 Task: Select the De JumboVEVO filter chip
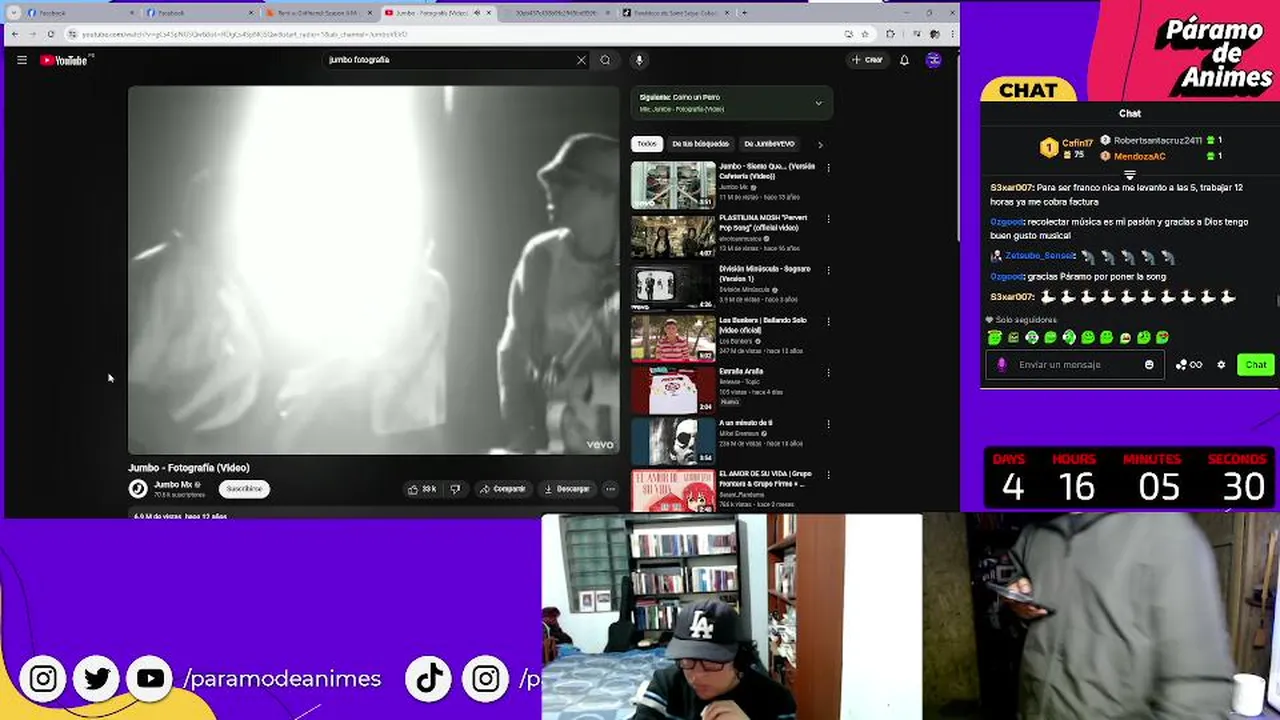click(x=769, y=144)
